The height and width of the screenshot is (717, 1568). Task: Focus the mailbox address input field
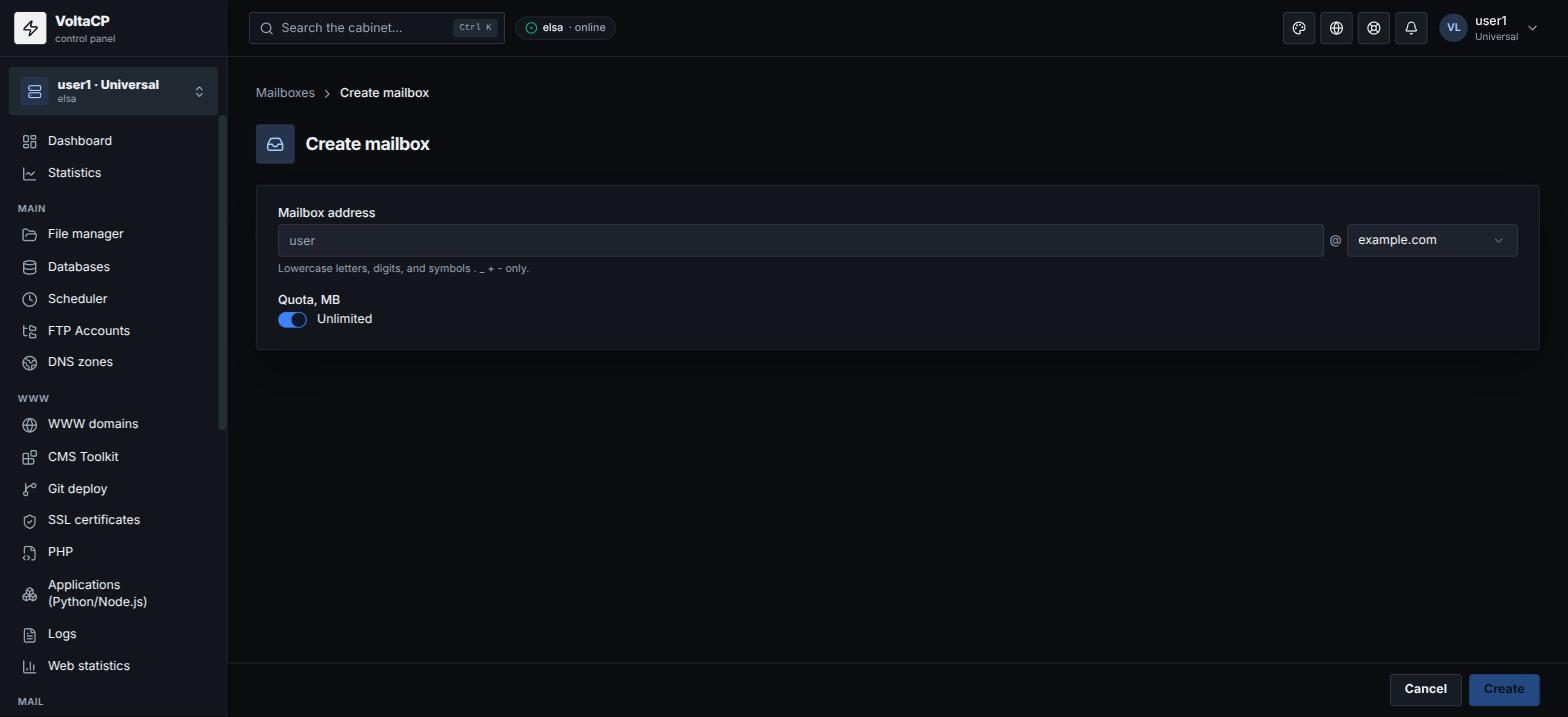[800, 240]
